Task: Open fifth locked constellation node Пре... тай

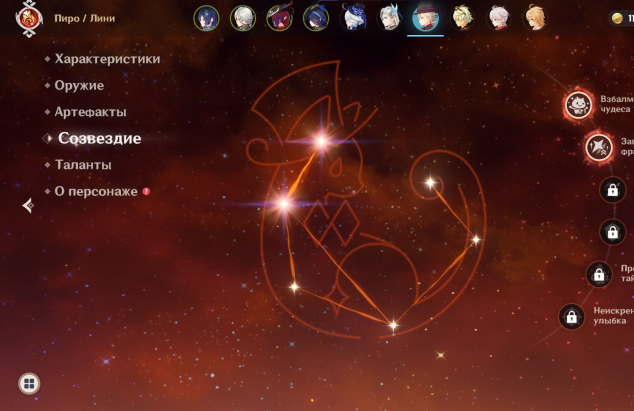Action: [x=599, y=274]
